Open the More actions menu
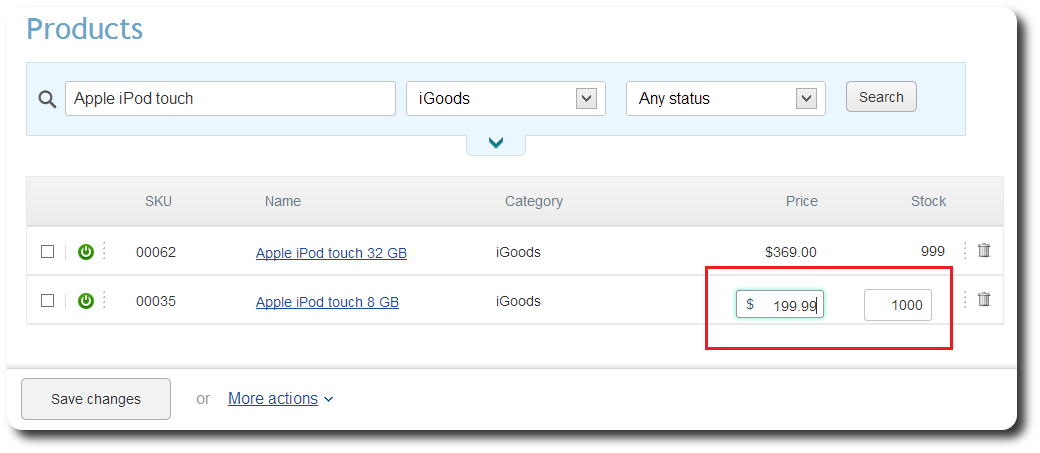The image size is (1040, 453). (281, 399)
